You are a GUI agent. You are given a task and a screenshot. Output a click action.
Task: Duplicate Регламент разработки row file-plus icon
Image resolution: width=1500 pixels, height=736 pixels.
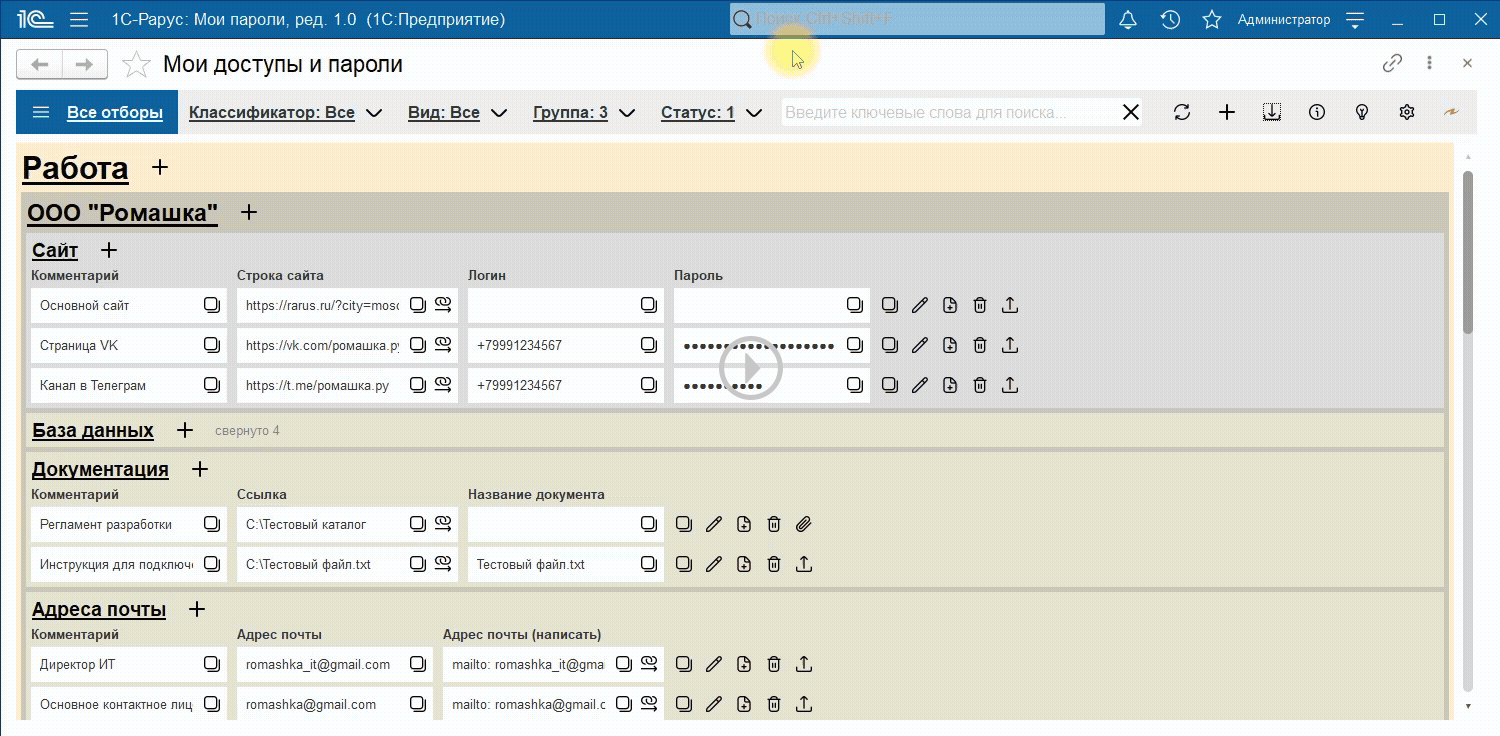[x=743, y=524]
